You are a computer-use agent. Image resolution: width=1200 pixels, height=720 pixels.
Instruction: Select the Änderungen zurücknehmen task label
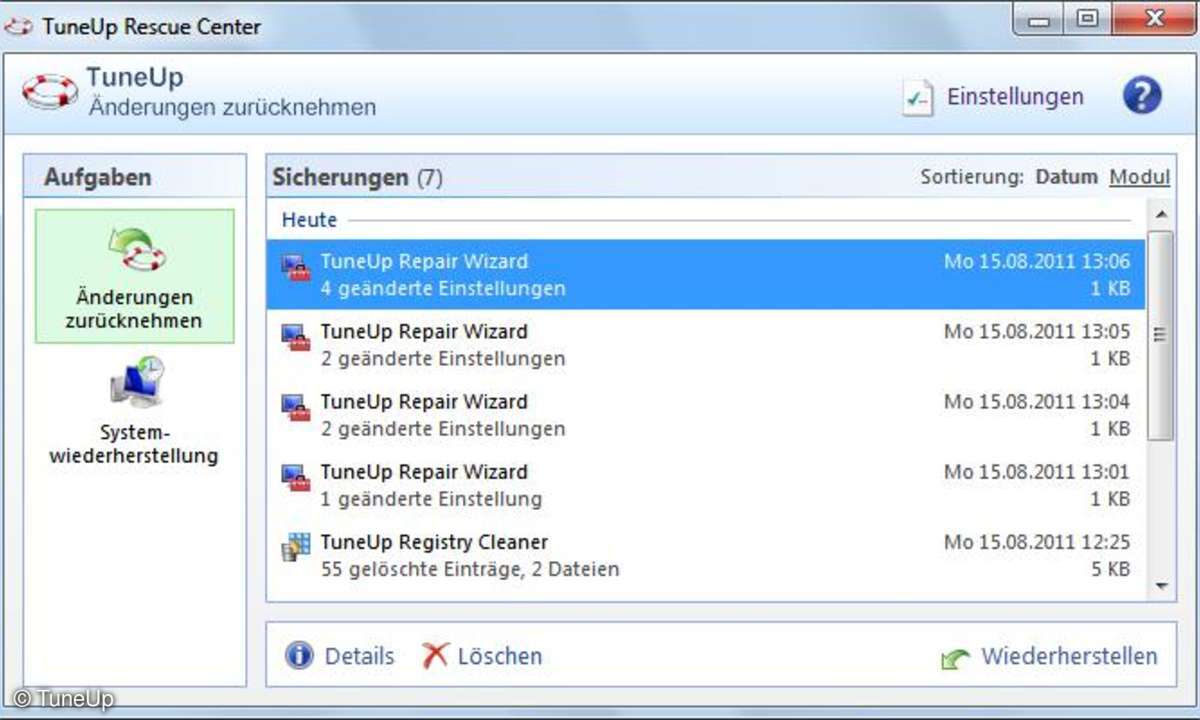point(135,309)
